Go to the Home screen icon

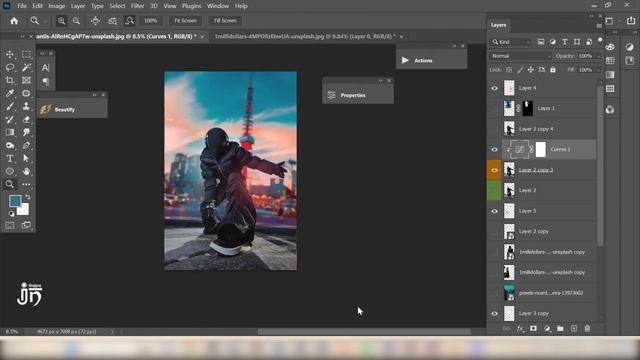click(x=14, y=21)
